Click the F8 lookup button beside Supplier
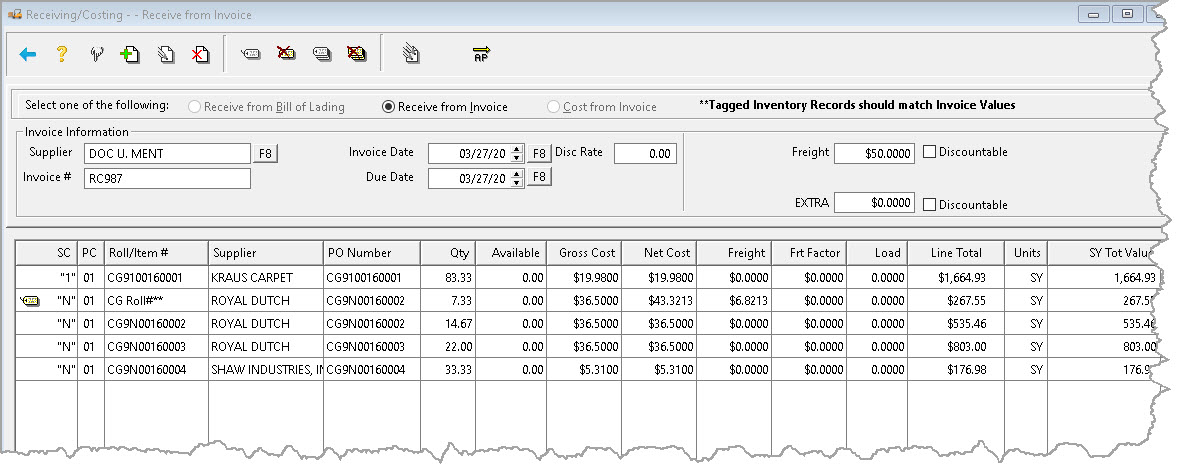The height and width of the screenshot is (470, 1180). 265,153
